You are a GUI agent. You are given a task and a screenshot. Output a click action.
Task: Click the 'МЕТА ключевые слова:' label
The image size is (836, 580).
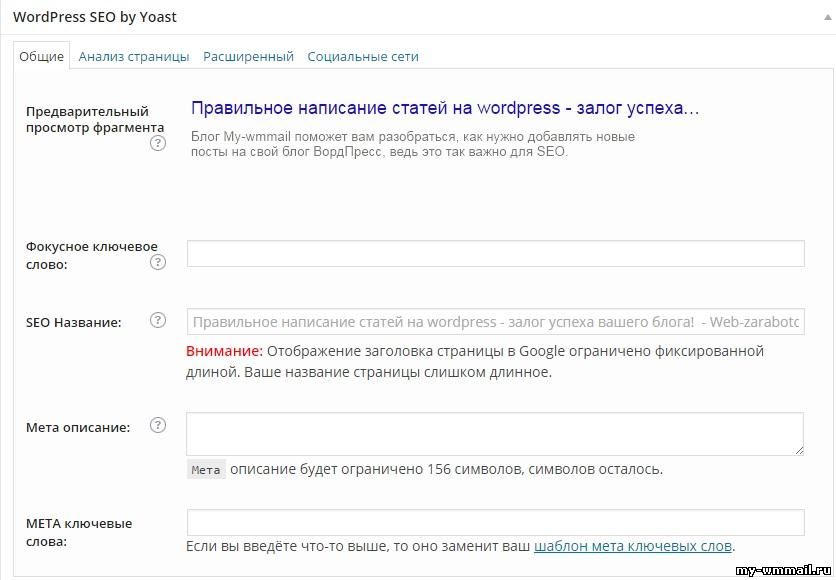(79, 533)
